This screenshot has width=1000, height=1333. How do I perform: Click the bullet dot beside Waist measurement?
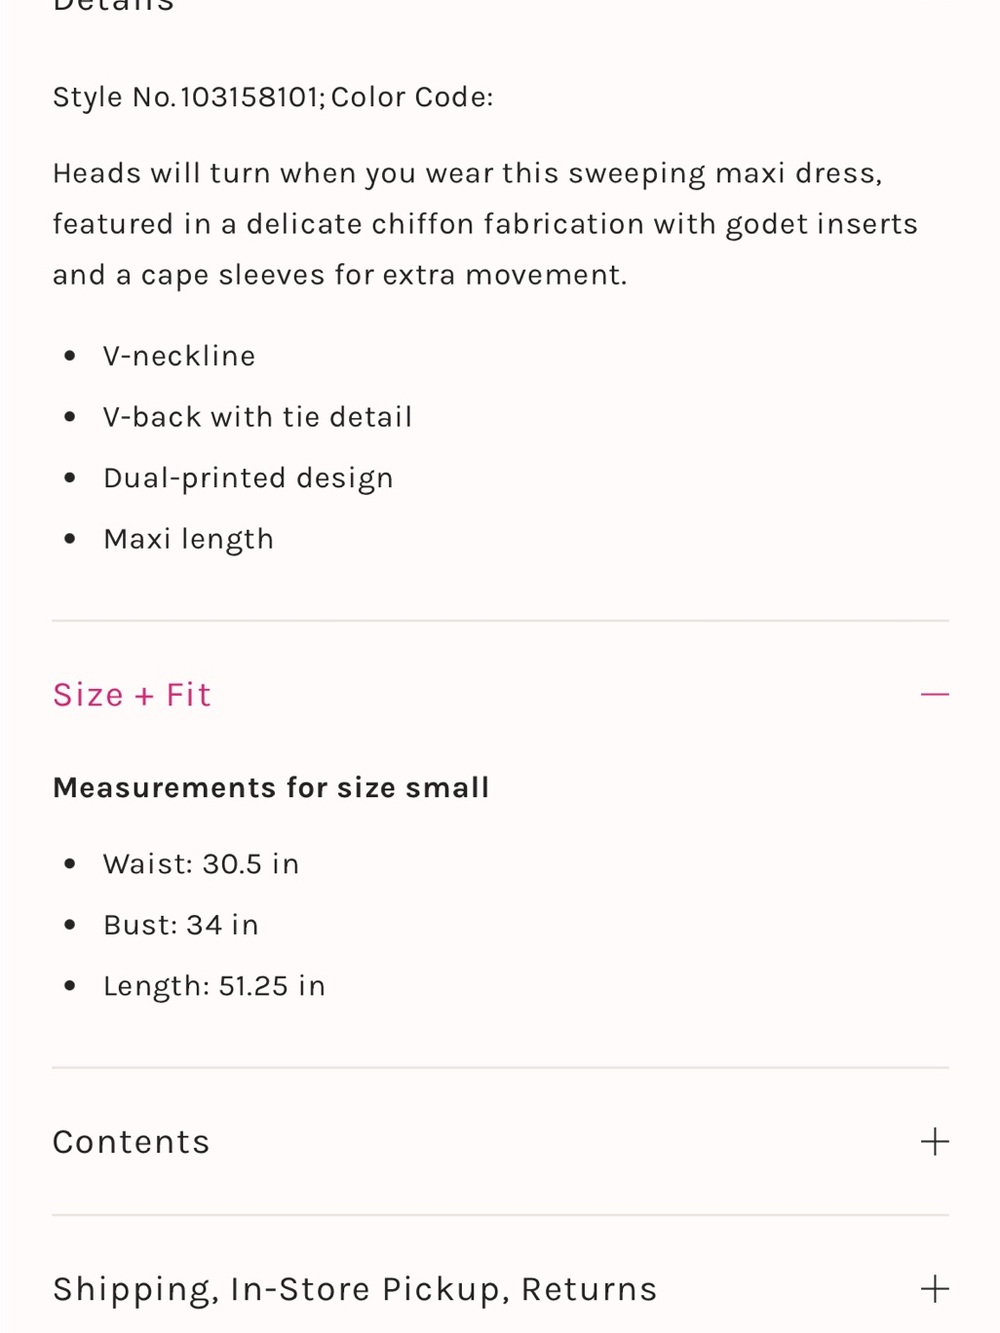69,864
